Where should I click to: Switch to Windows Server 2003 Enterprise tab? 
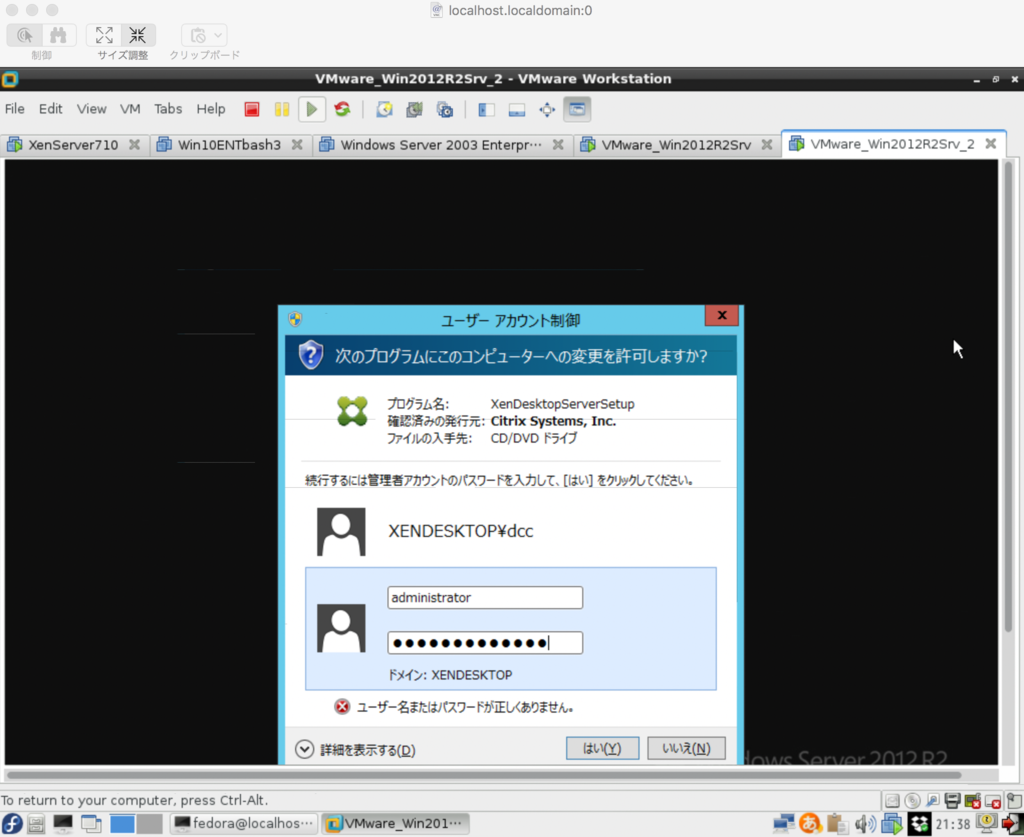coord(441,145)
